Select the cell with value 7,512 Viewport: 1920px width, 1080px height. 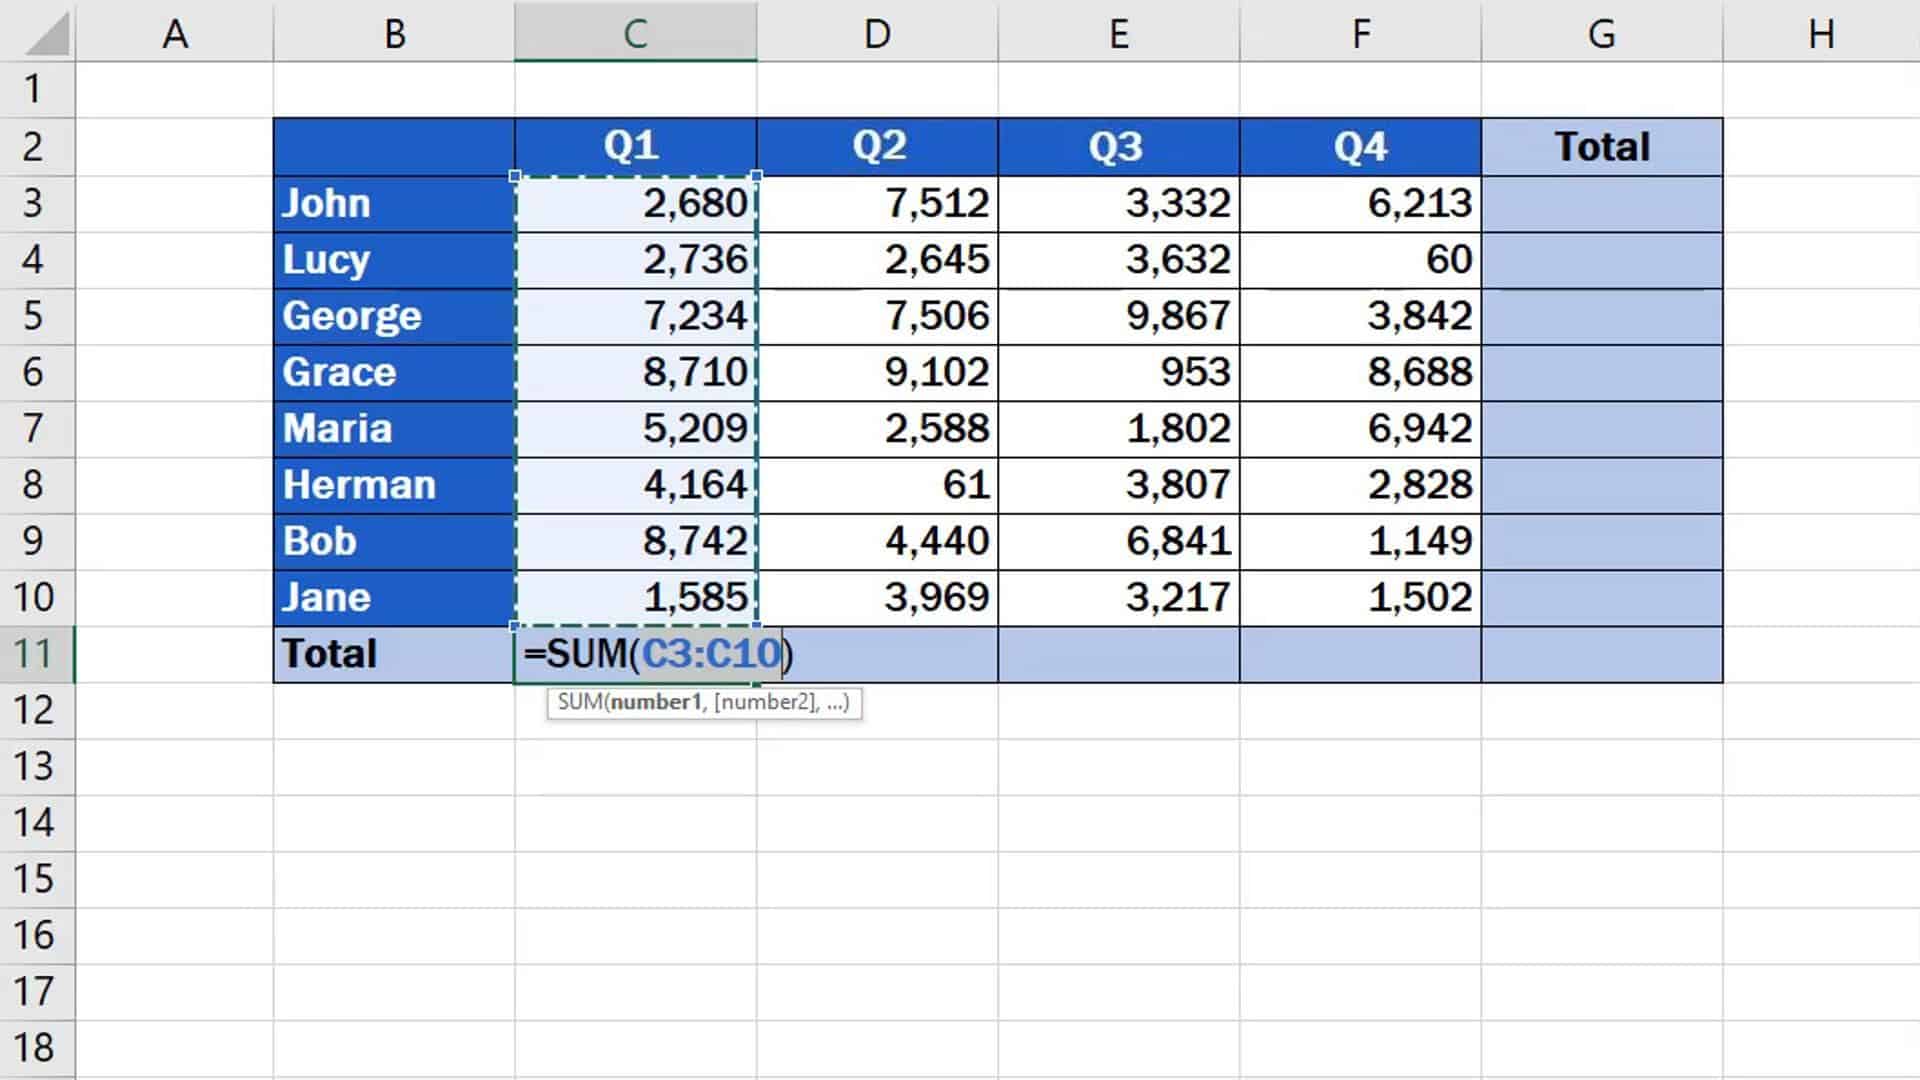pos(878,203)
